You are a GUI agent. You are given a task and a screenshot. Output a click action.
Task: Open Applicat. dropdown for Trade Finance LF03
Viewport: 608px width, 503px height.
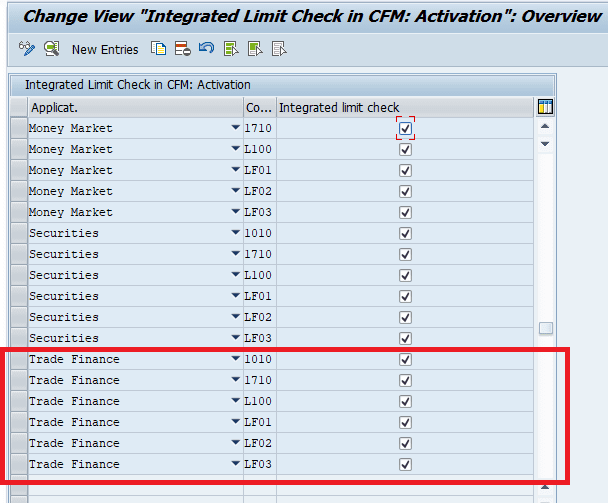[235, 464]
